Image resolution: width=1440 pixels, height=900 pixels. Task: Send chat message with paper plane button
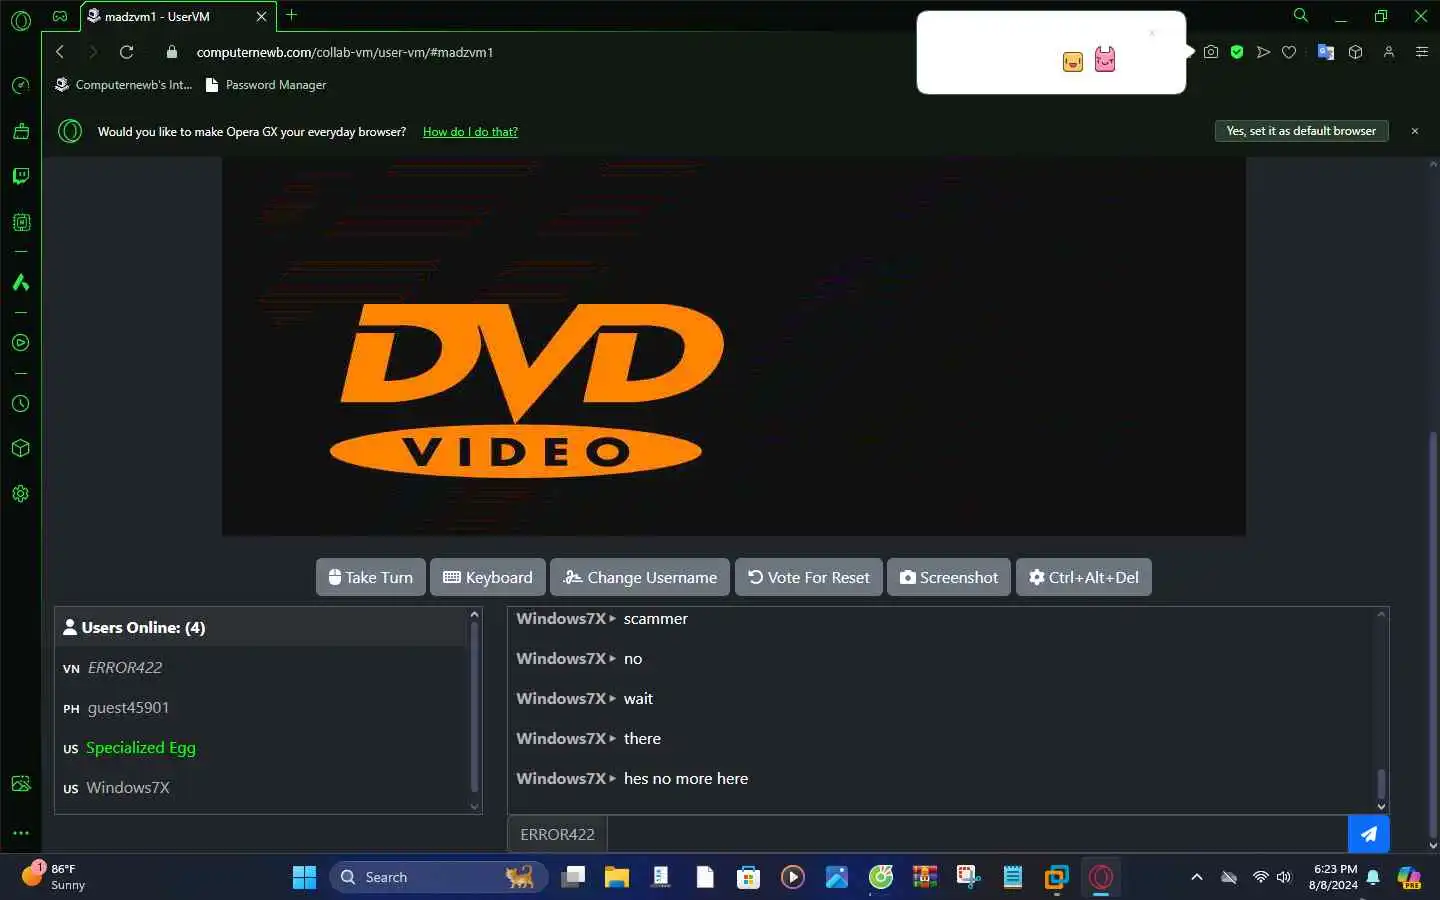pos(1368,834)
